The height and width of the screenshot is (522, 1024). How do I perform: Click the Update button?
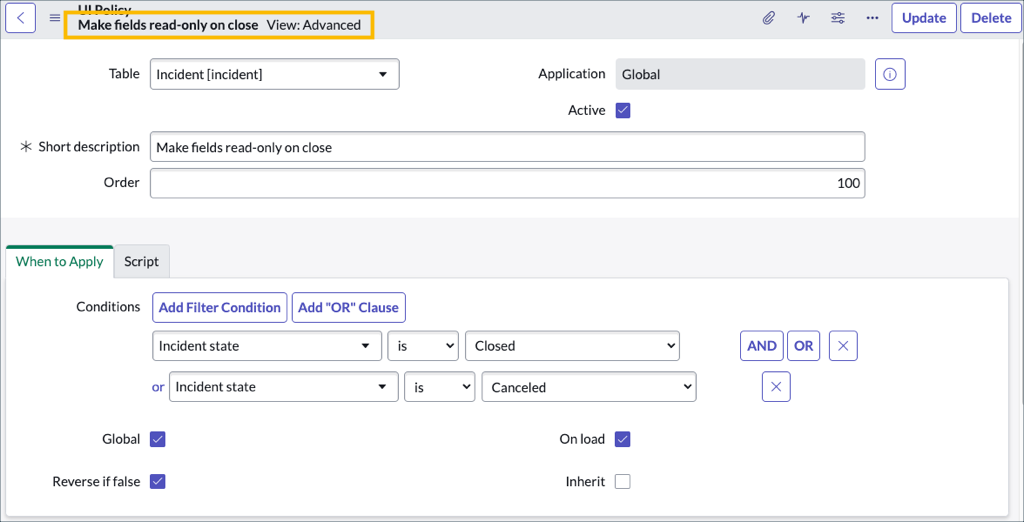coord(924,18)
